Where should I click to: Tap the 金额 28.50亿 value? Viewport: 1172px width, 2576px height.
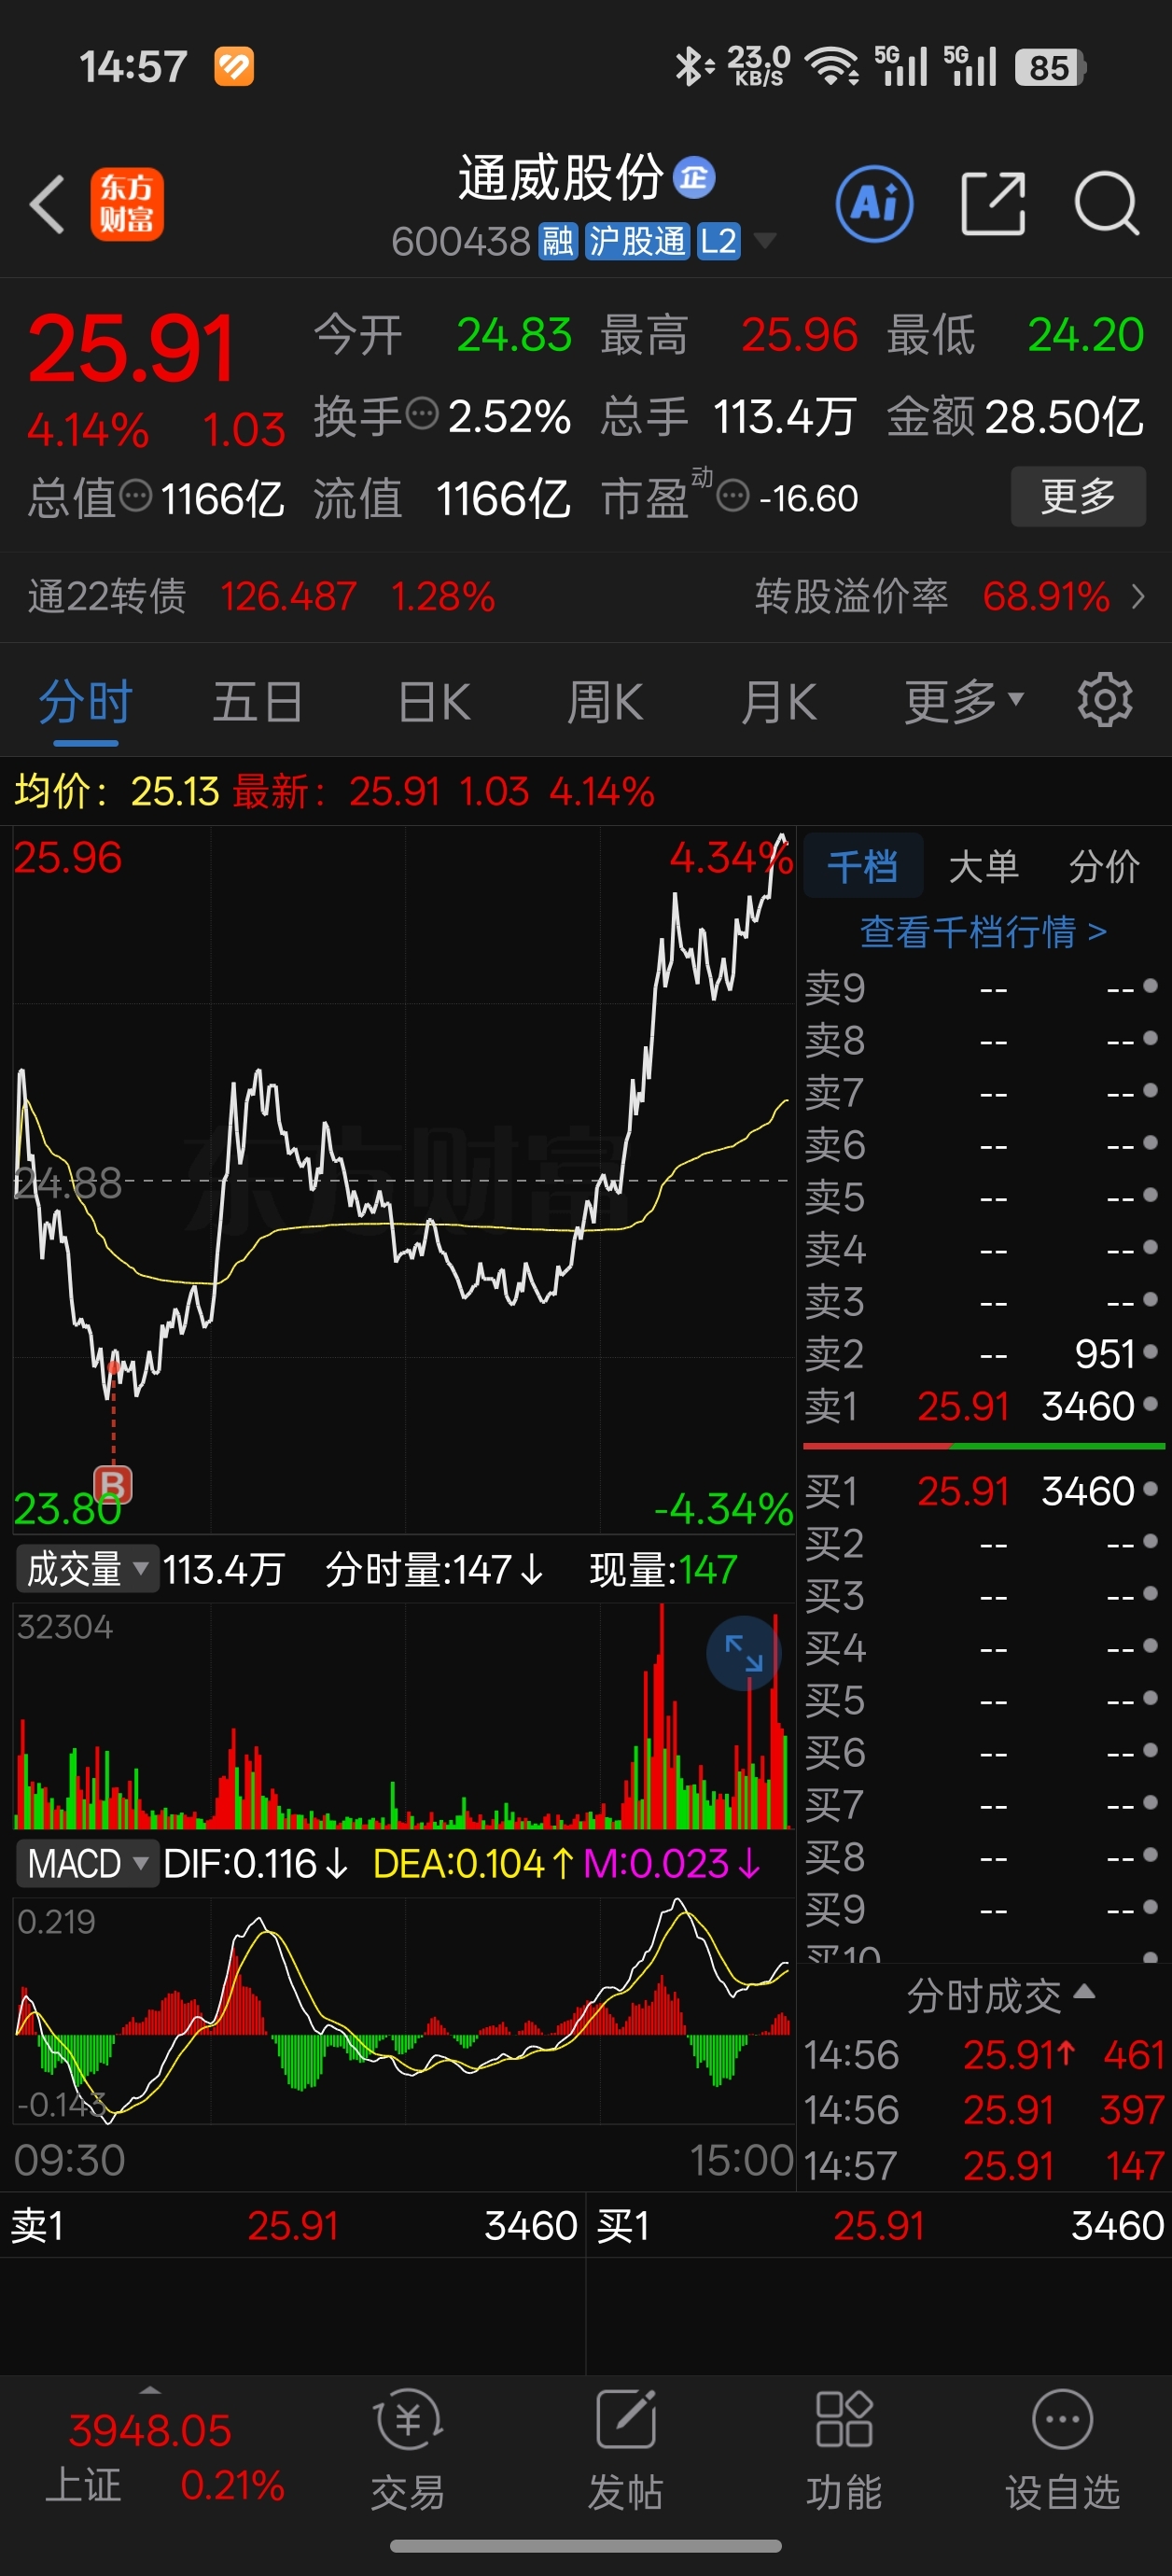tap(1064, 416)
